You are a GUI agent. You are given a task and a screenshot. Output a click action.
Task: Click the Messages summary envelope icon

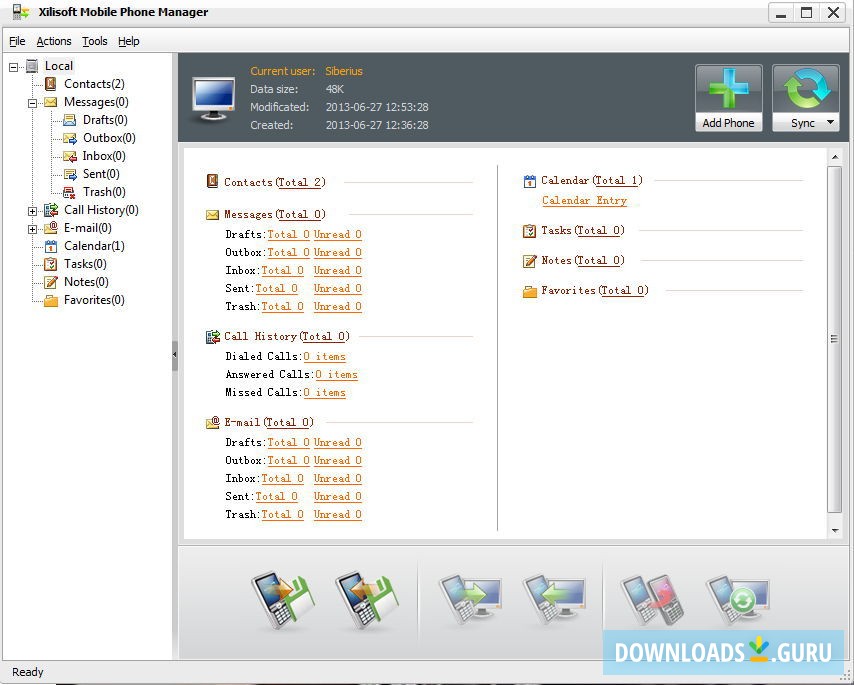[x=212, y=215]
